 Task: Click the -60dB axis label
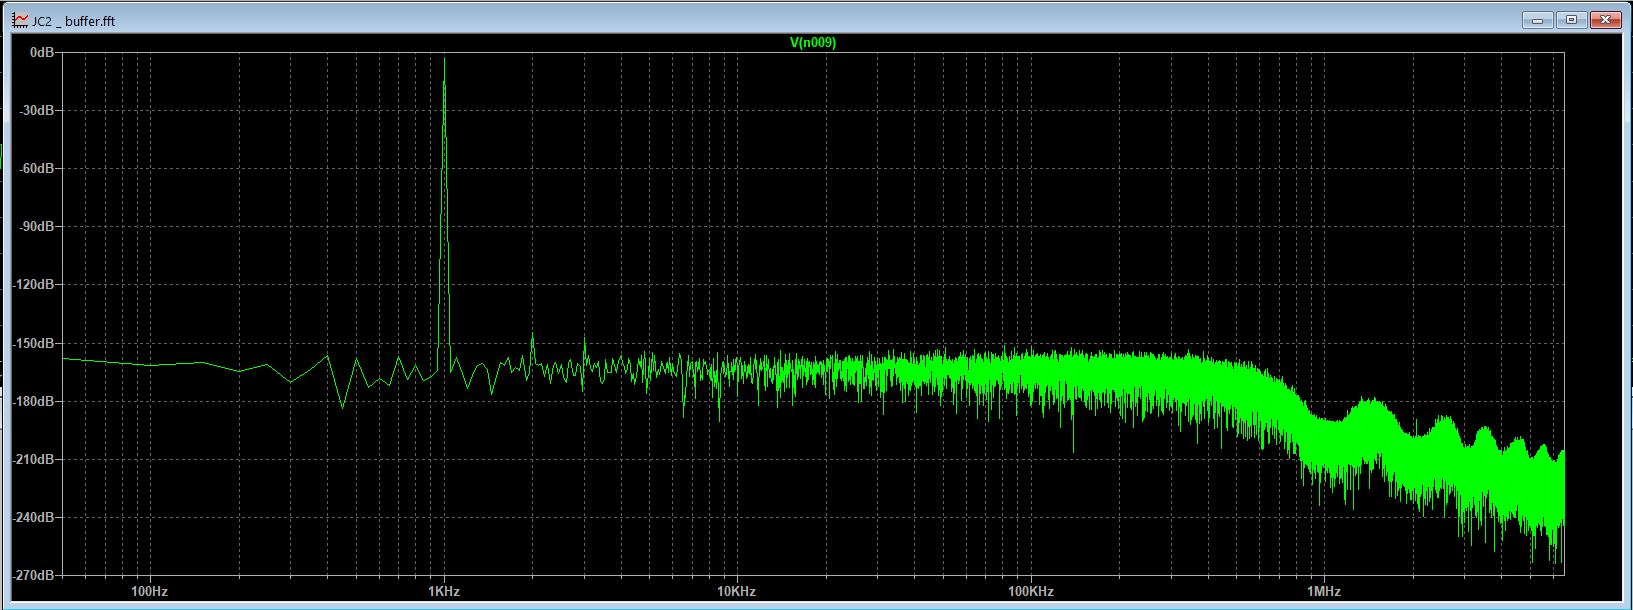(x=38, y=168)
